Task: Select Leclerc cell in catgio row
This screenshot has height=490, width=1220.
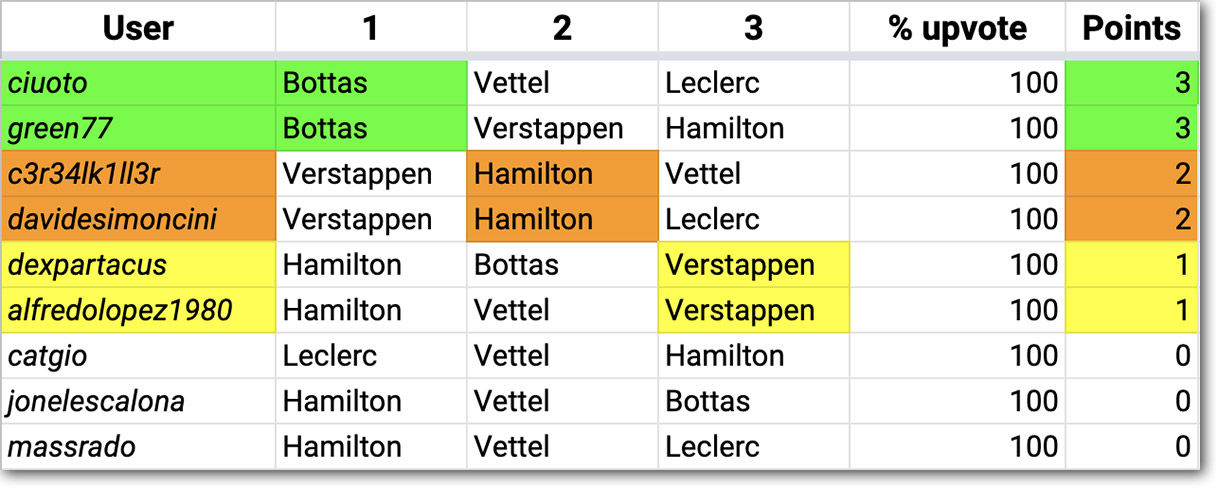Action: click(371, 355)
